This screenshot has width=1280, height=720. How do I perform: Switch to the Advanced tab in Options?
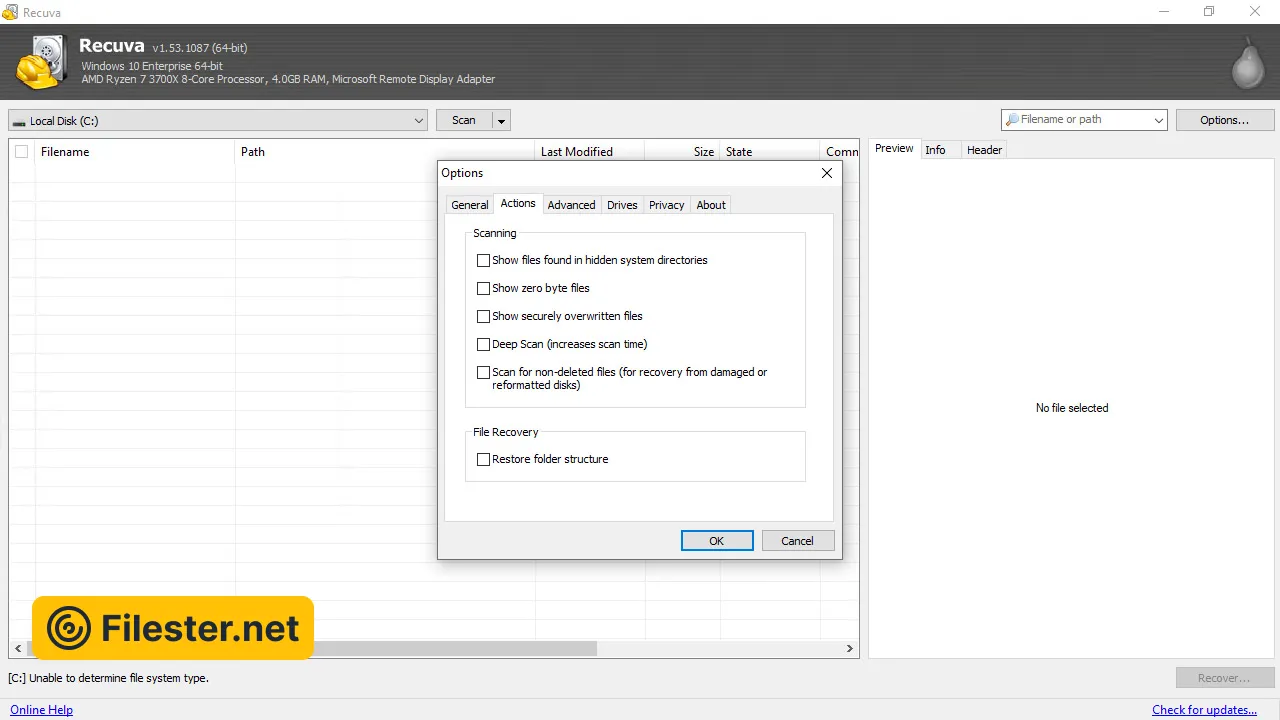click(x=571, y=205)
